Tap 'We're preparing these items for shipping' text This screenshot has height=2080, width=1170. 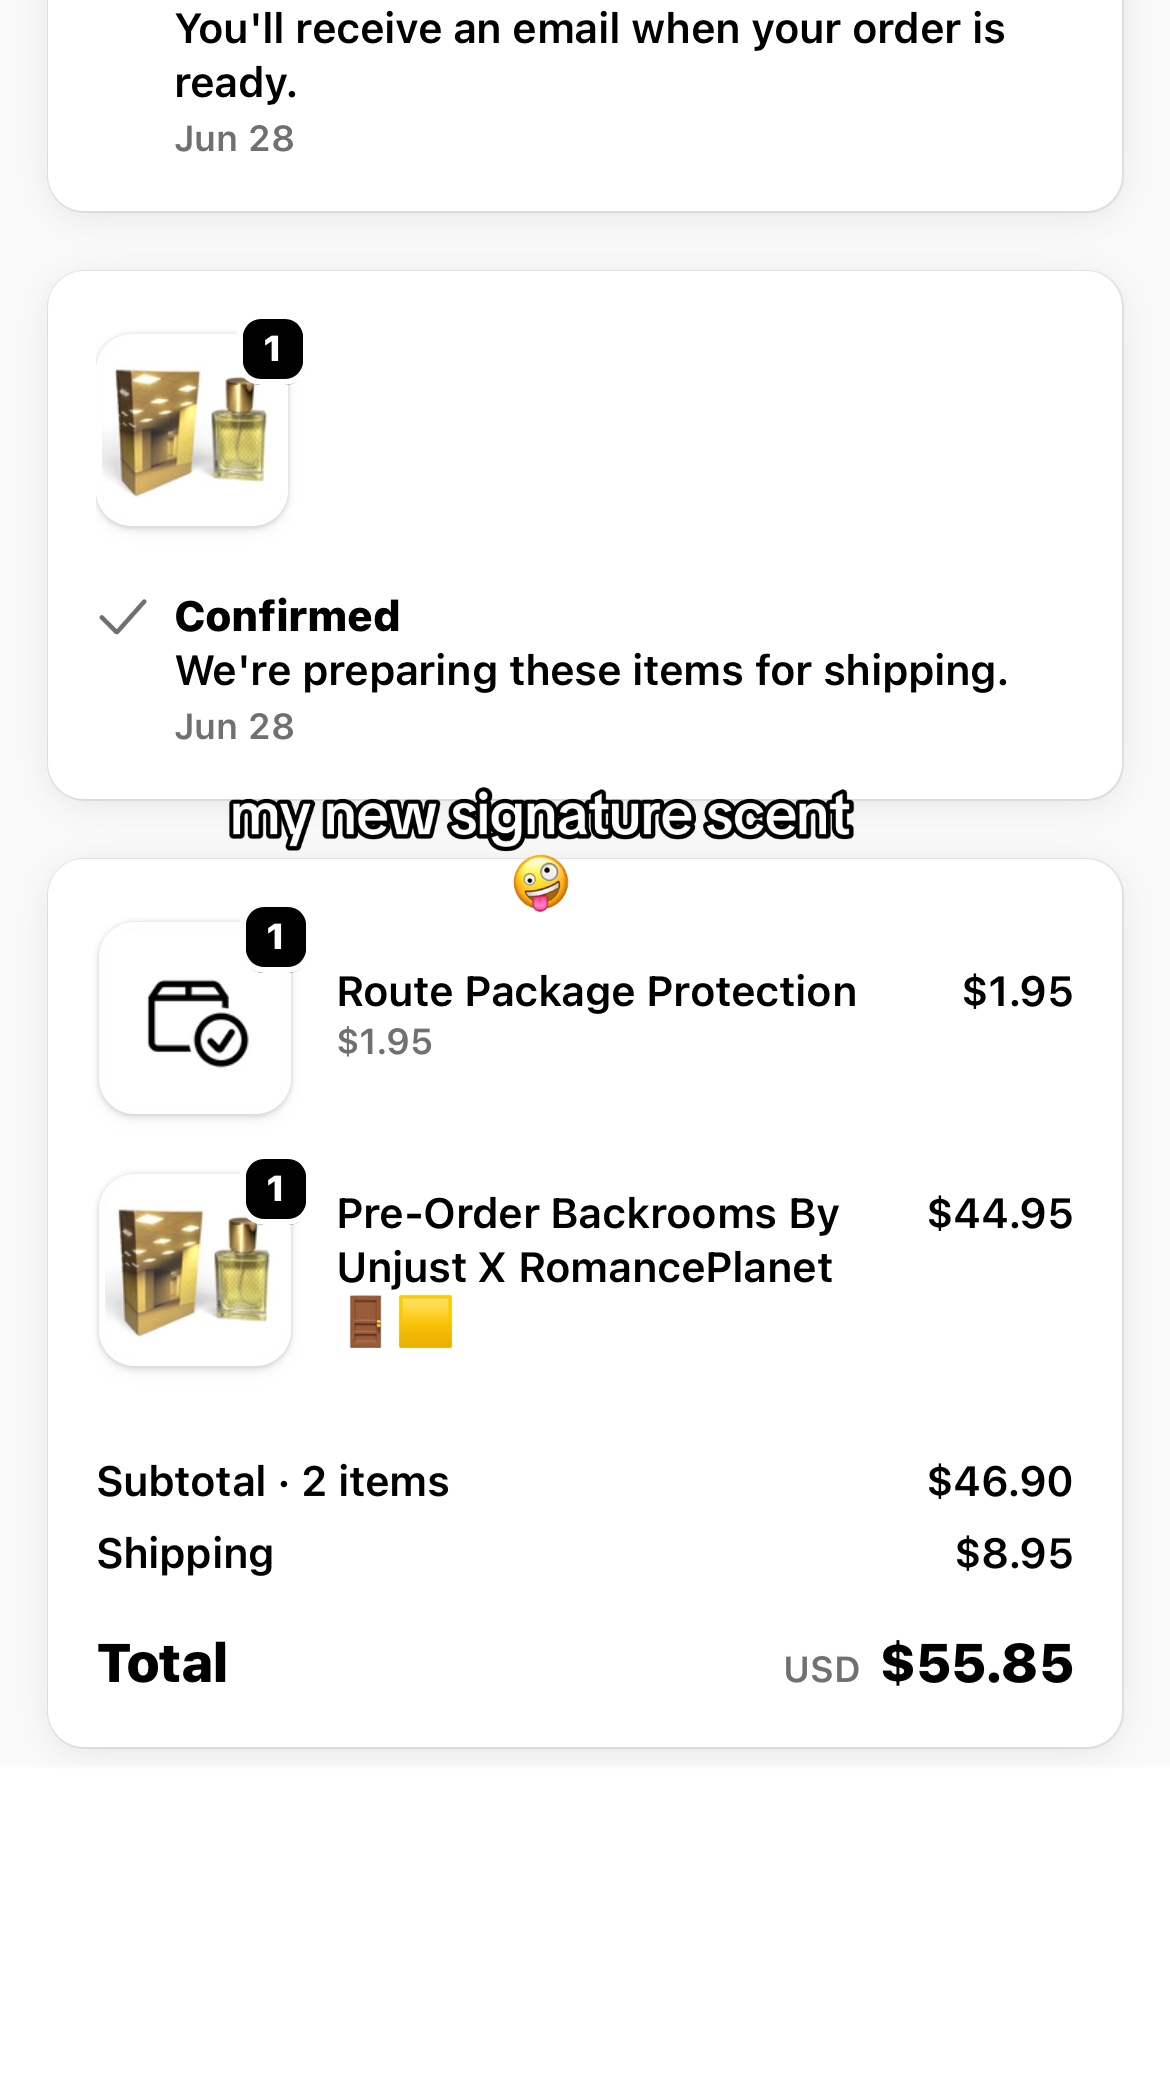point(592,671)
